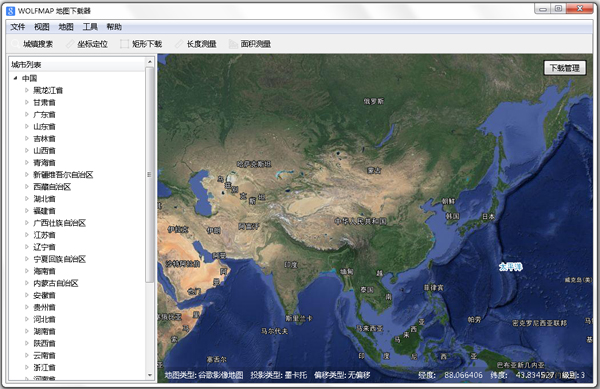Select 福建省 in city list
600x389 pixels.
(44, 211)
